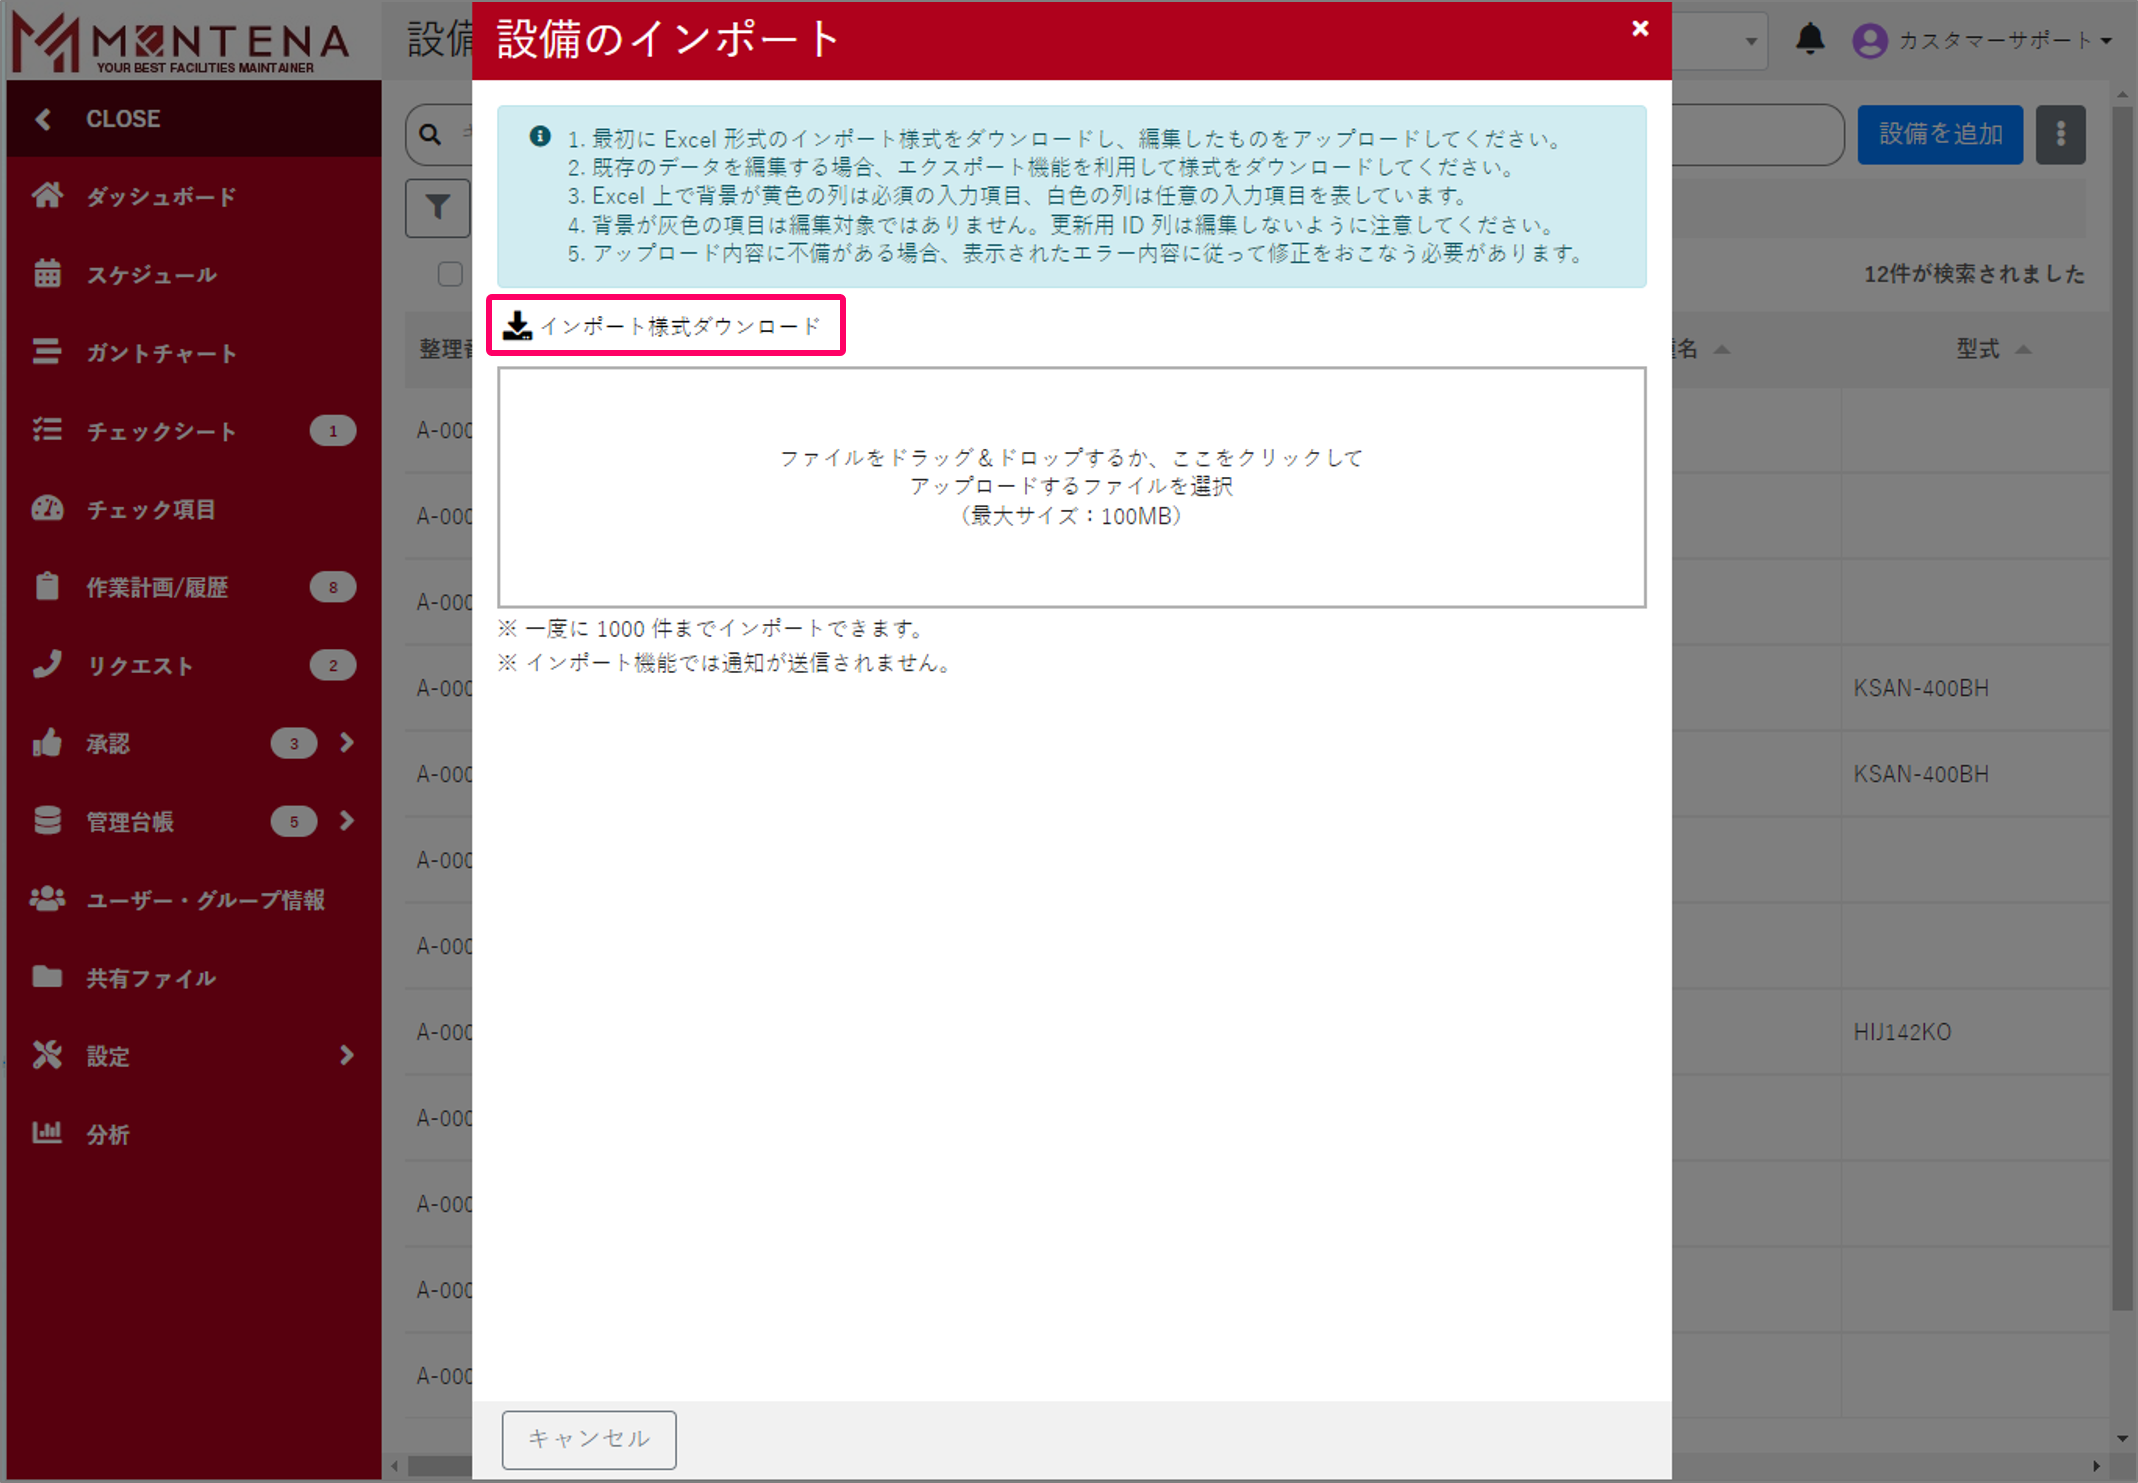The width and height of the screenshot is (2138, 1483).
Task: Open the ダッシュボード from the sidebar icon
Action: point(46,196)
